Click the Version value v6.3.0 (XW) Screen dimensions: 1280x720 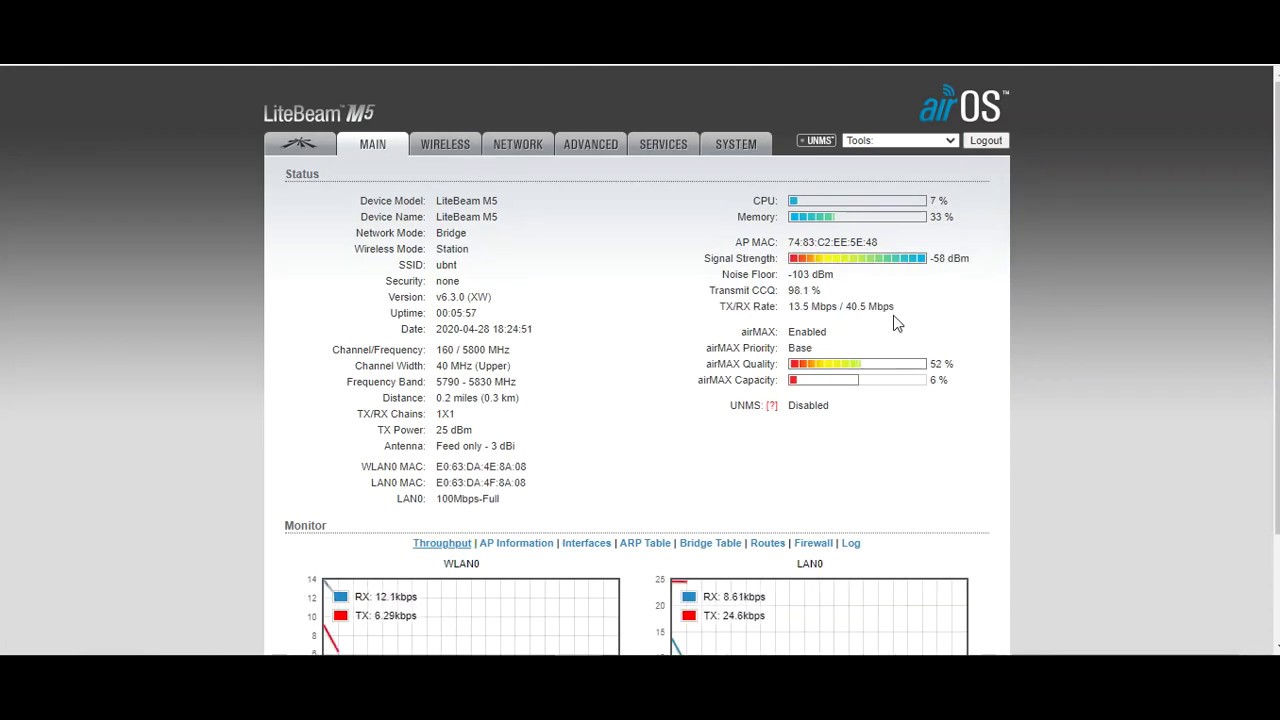click(463, 297)
